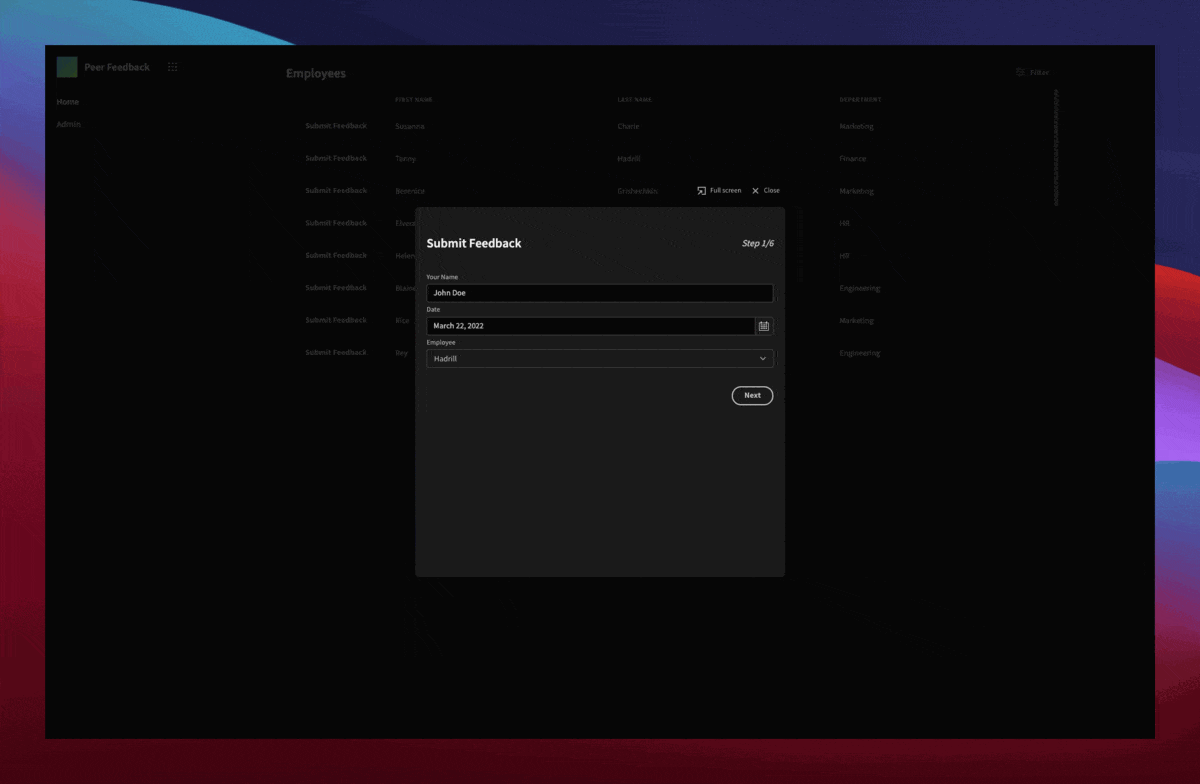Sort by the FIRST NAME column header
1200x784 pixels.
pyautogui.click(x=414, y=99)
